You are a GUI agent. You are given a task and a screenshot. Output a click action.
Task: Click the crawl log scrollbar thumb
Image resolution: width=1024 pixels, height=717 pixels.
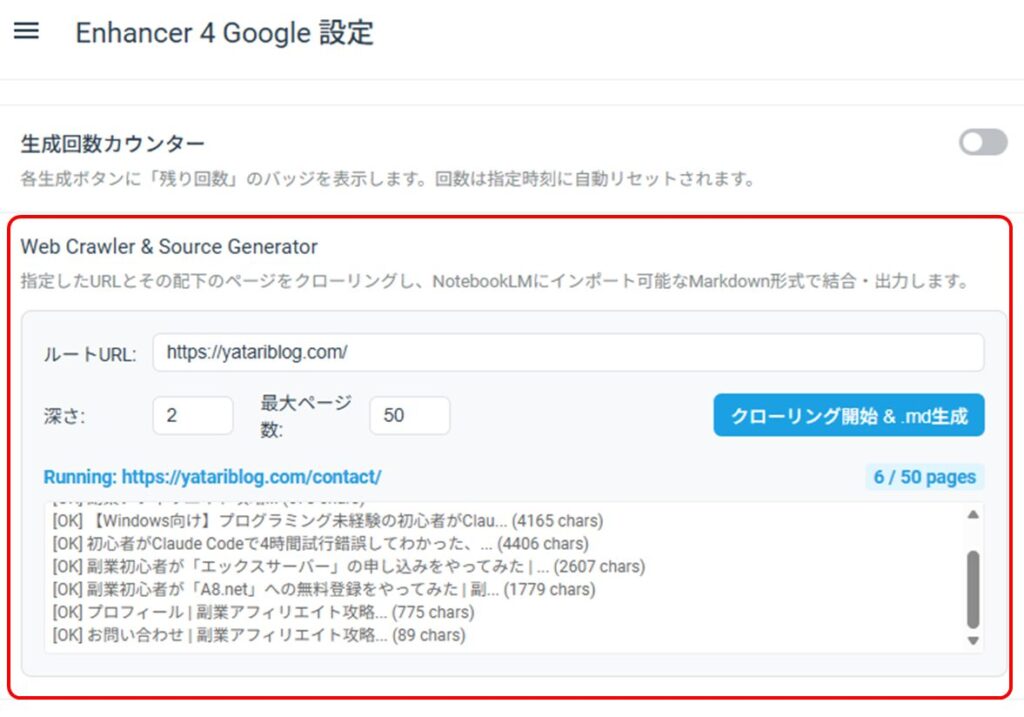pos(973,588)
